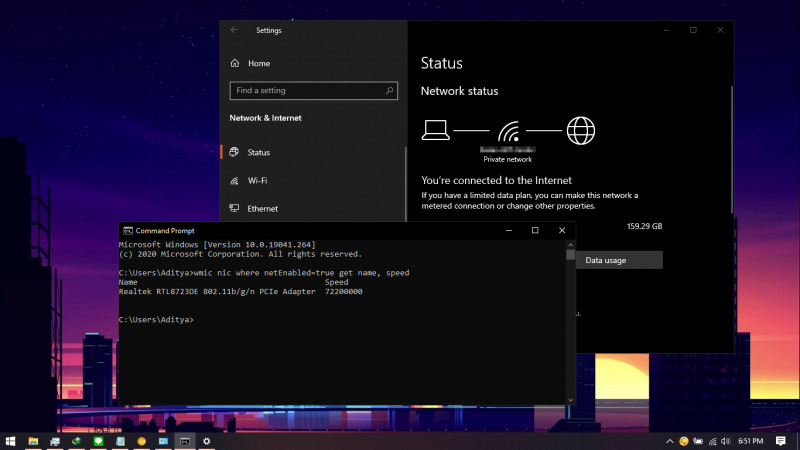Minimize the Command Prompt window
The image size is (800, 450).
click(x=509, y=231)
